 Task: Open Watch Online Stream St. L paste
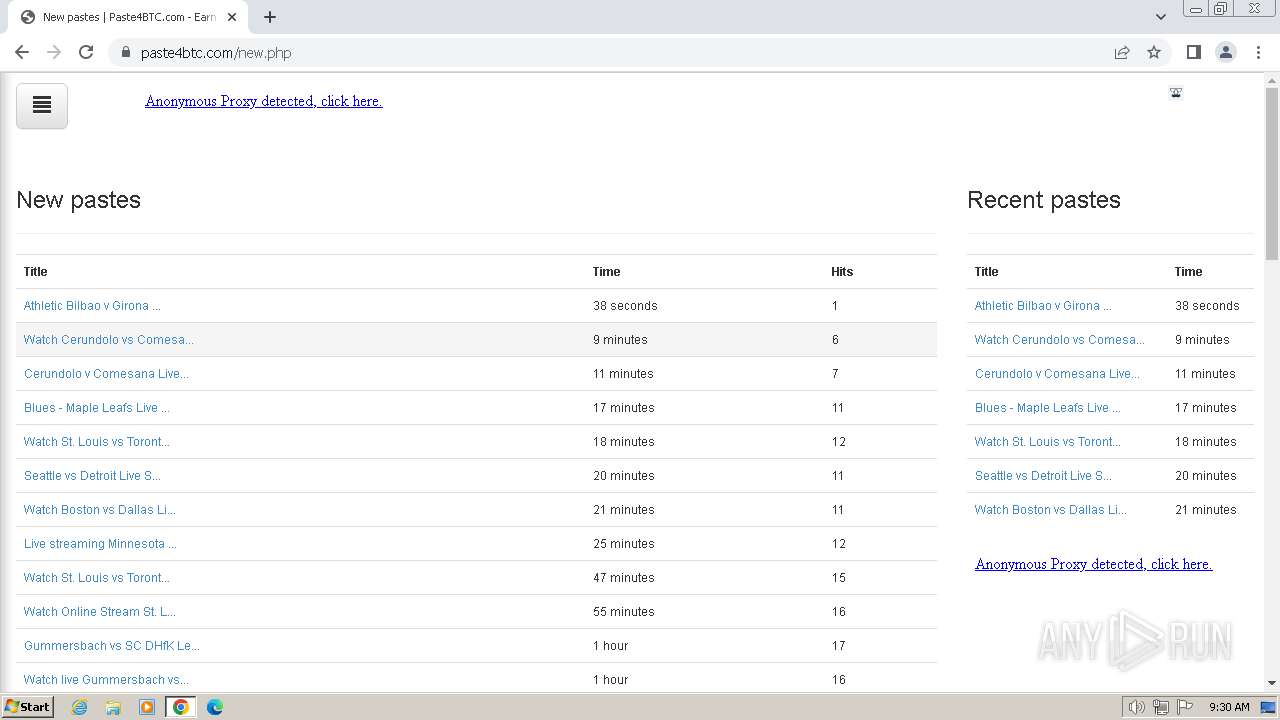[100, 612]
